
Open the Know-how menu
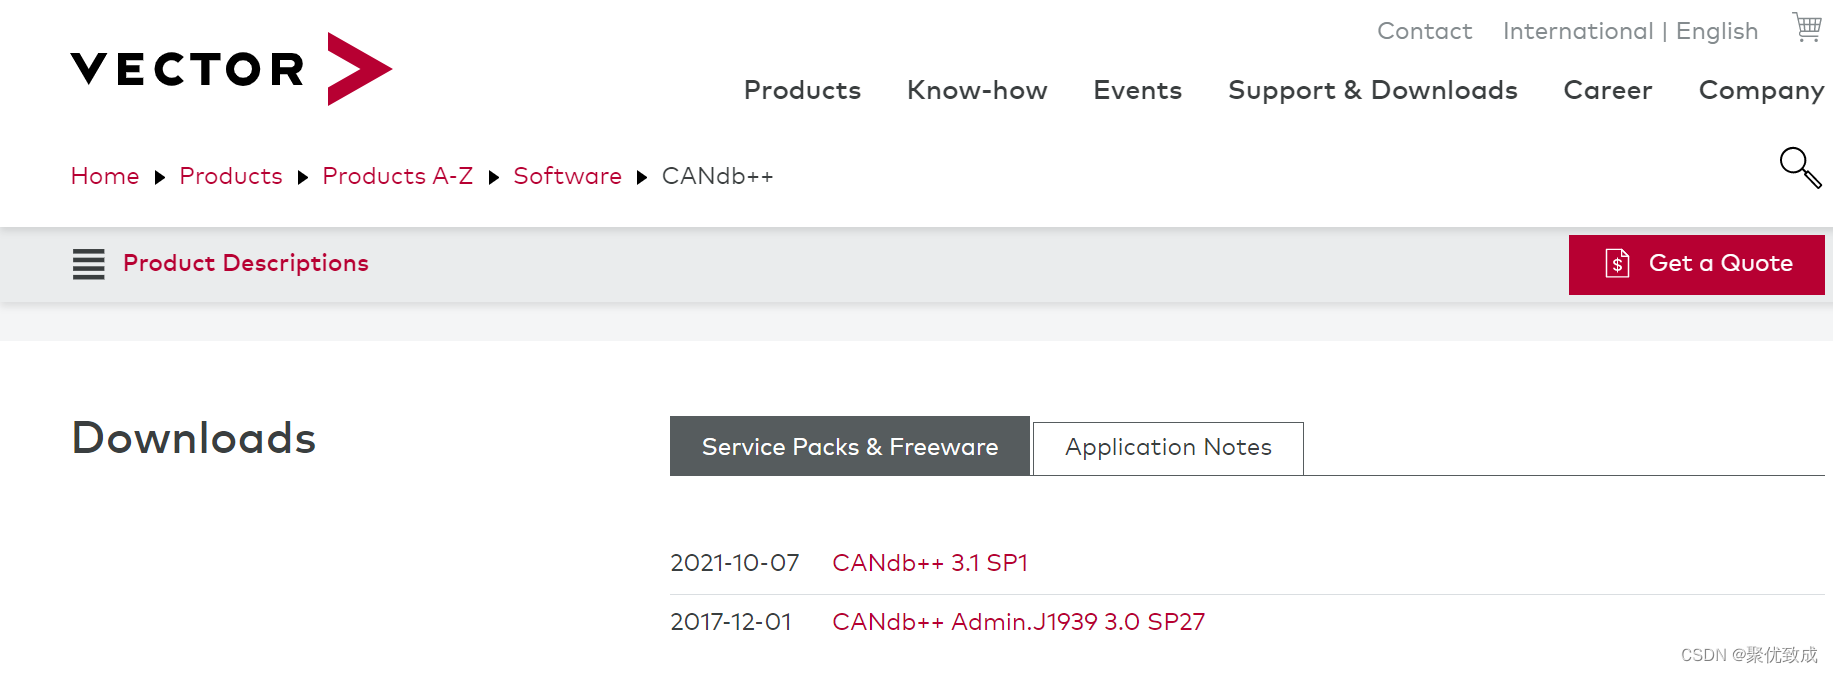pyautogui.click(x=977, y=90)
